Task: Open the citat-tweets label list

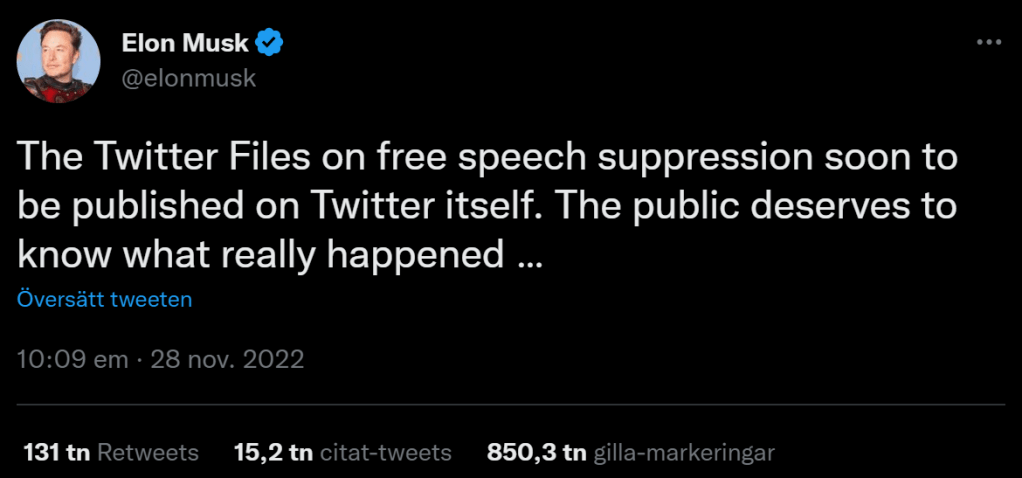Action: click(385, 452)
